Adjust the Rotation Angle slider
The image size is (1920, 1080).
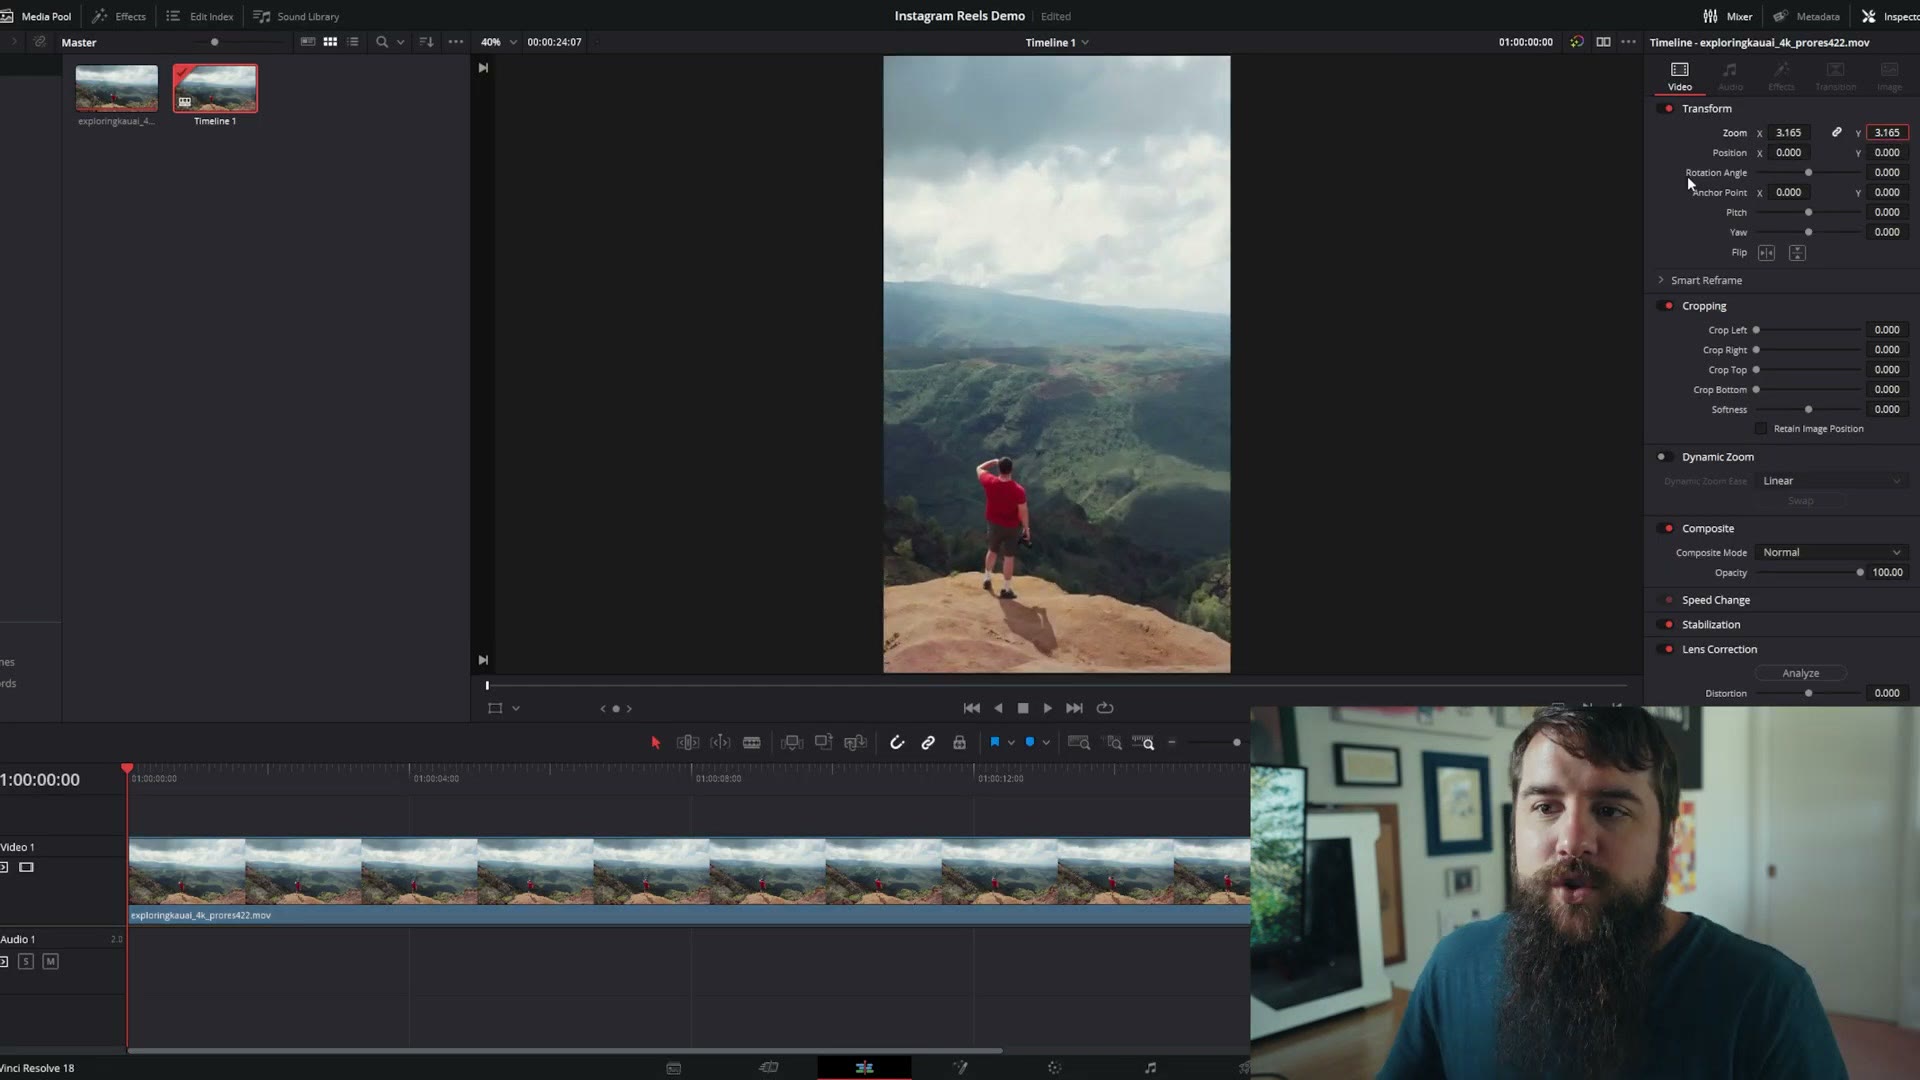1808,172
